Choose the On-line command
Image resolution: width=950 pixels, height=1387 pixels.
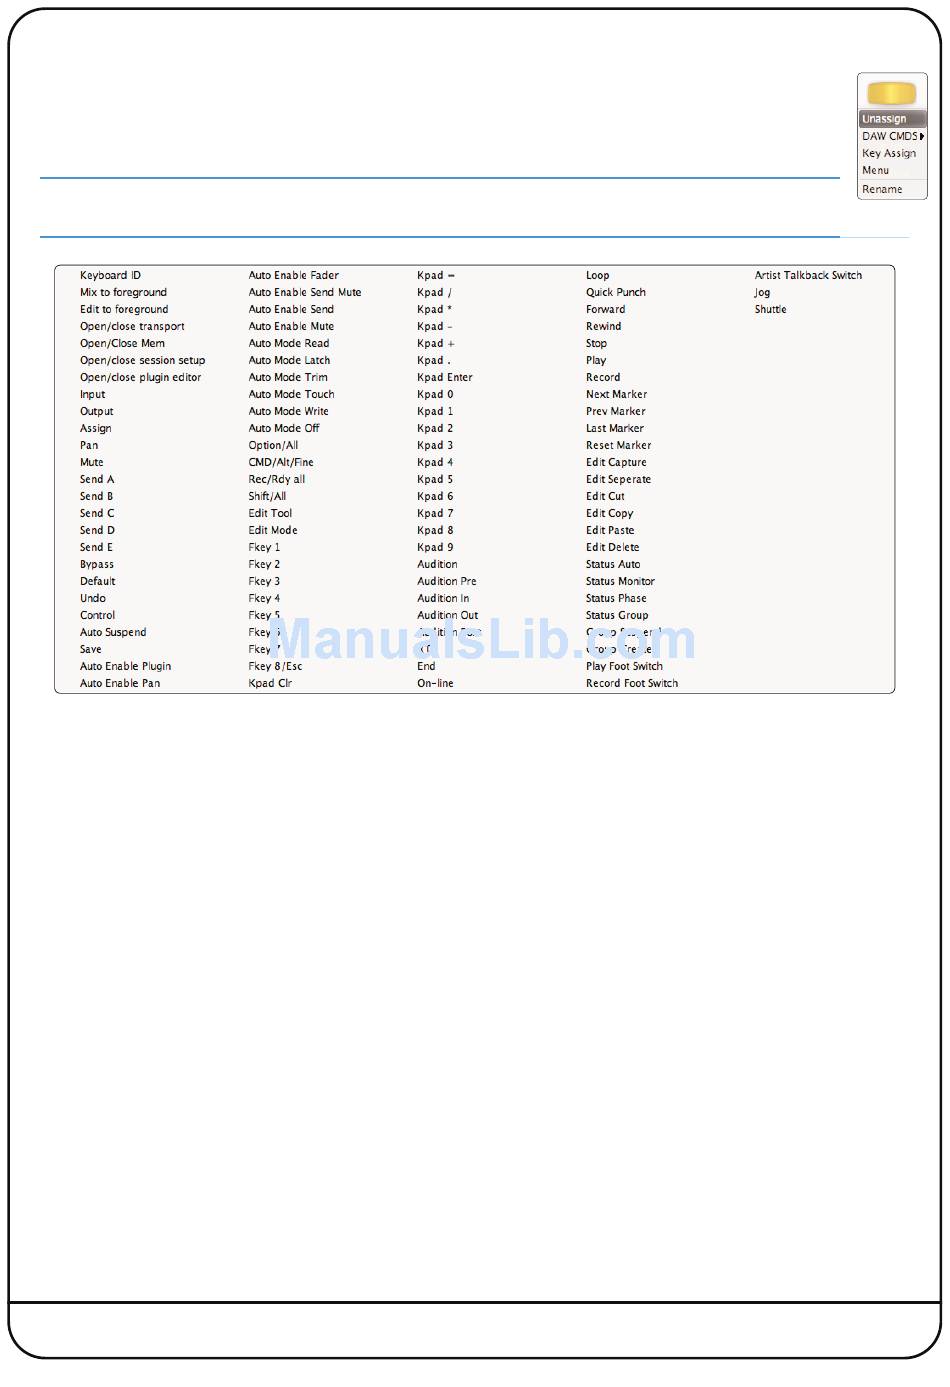tap(435, 683)
